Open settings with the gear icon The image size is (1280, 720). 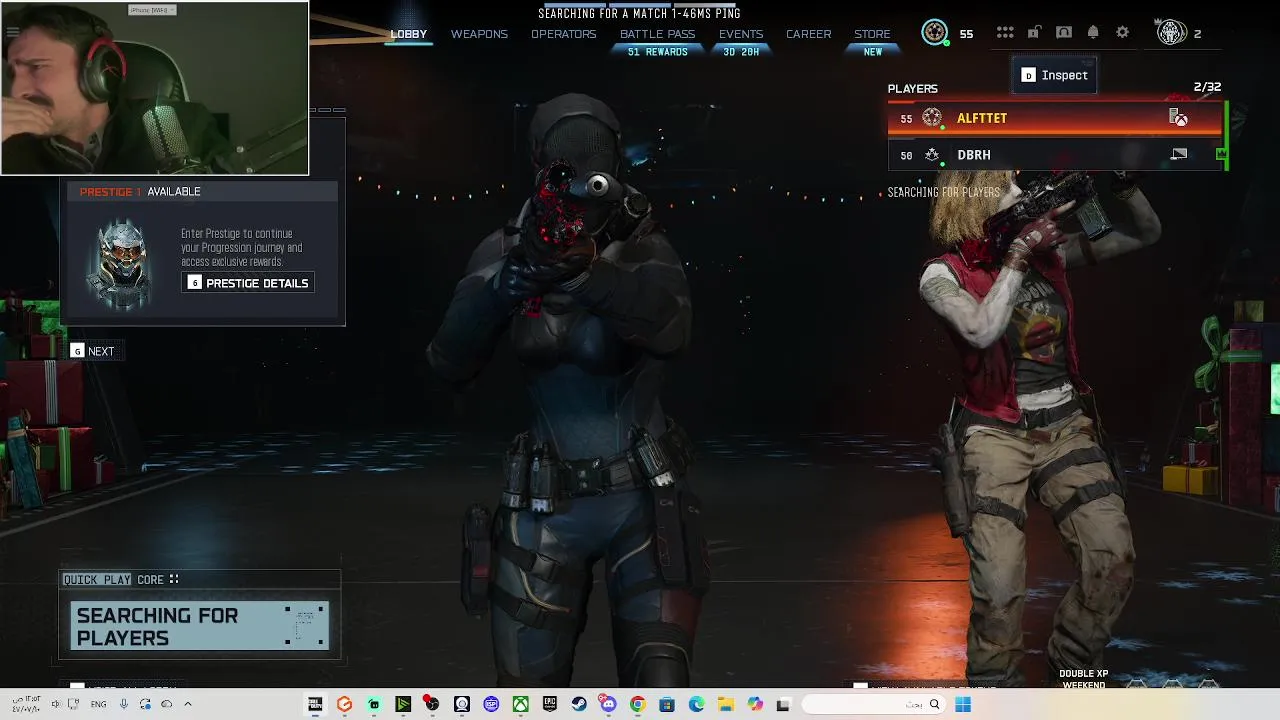coord(1122,33)
